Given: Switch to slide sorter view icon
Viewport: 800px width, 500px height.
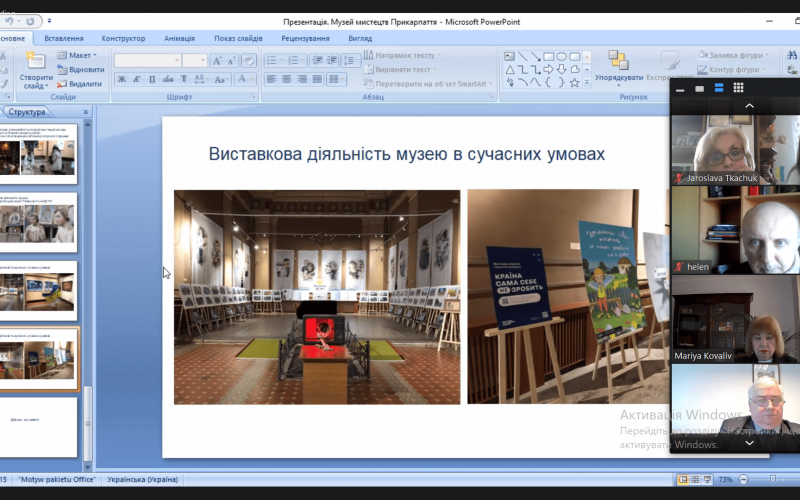Looking at the screenshot, I should (695, 480).
